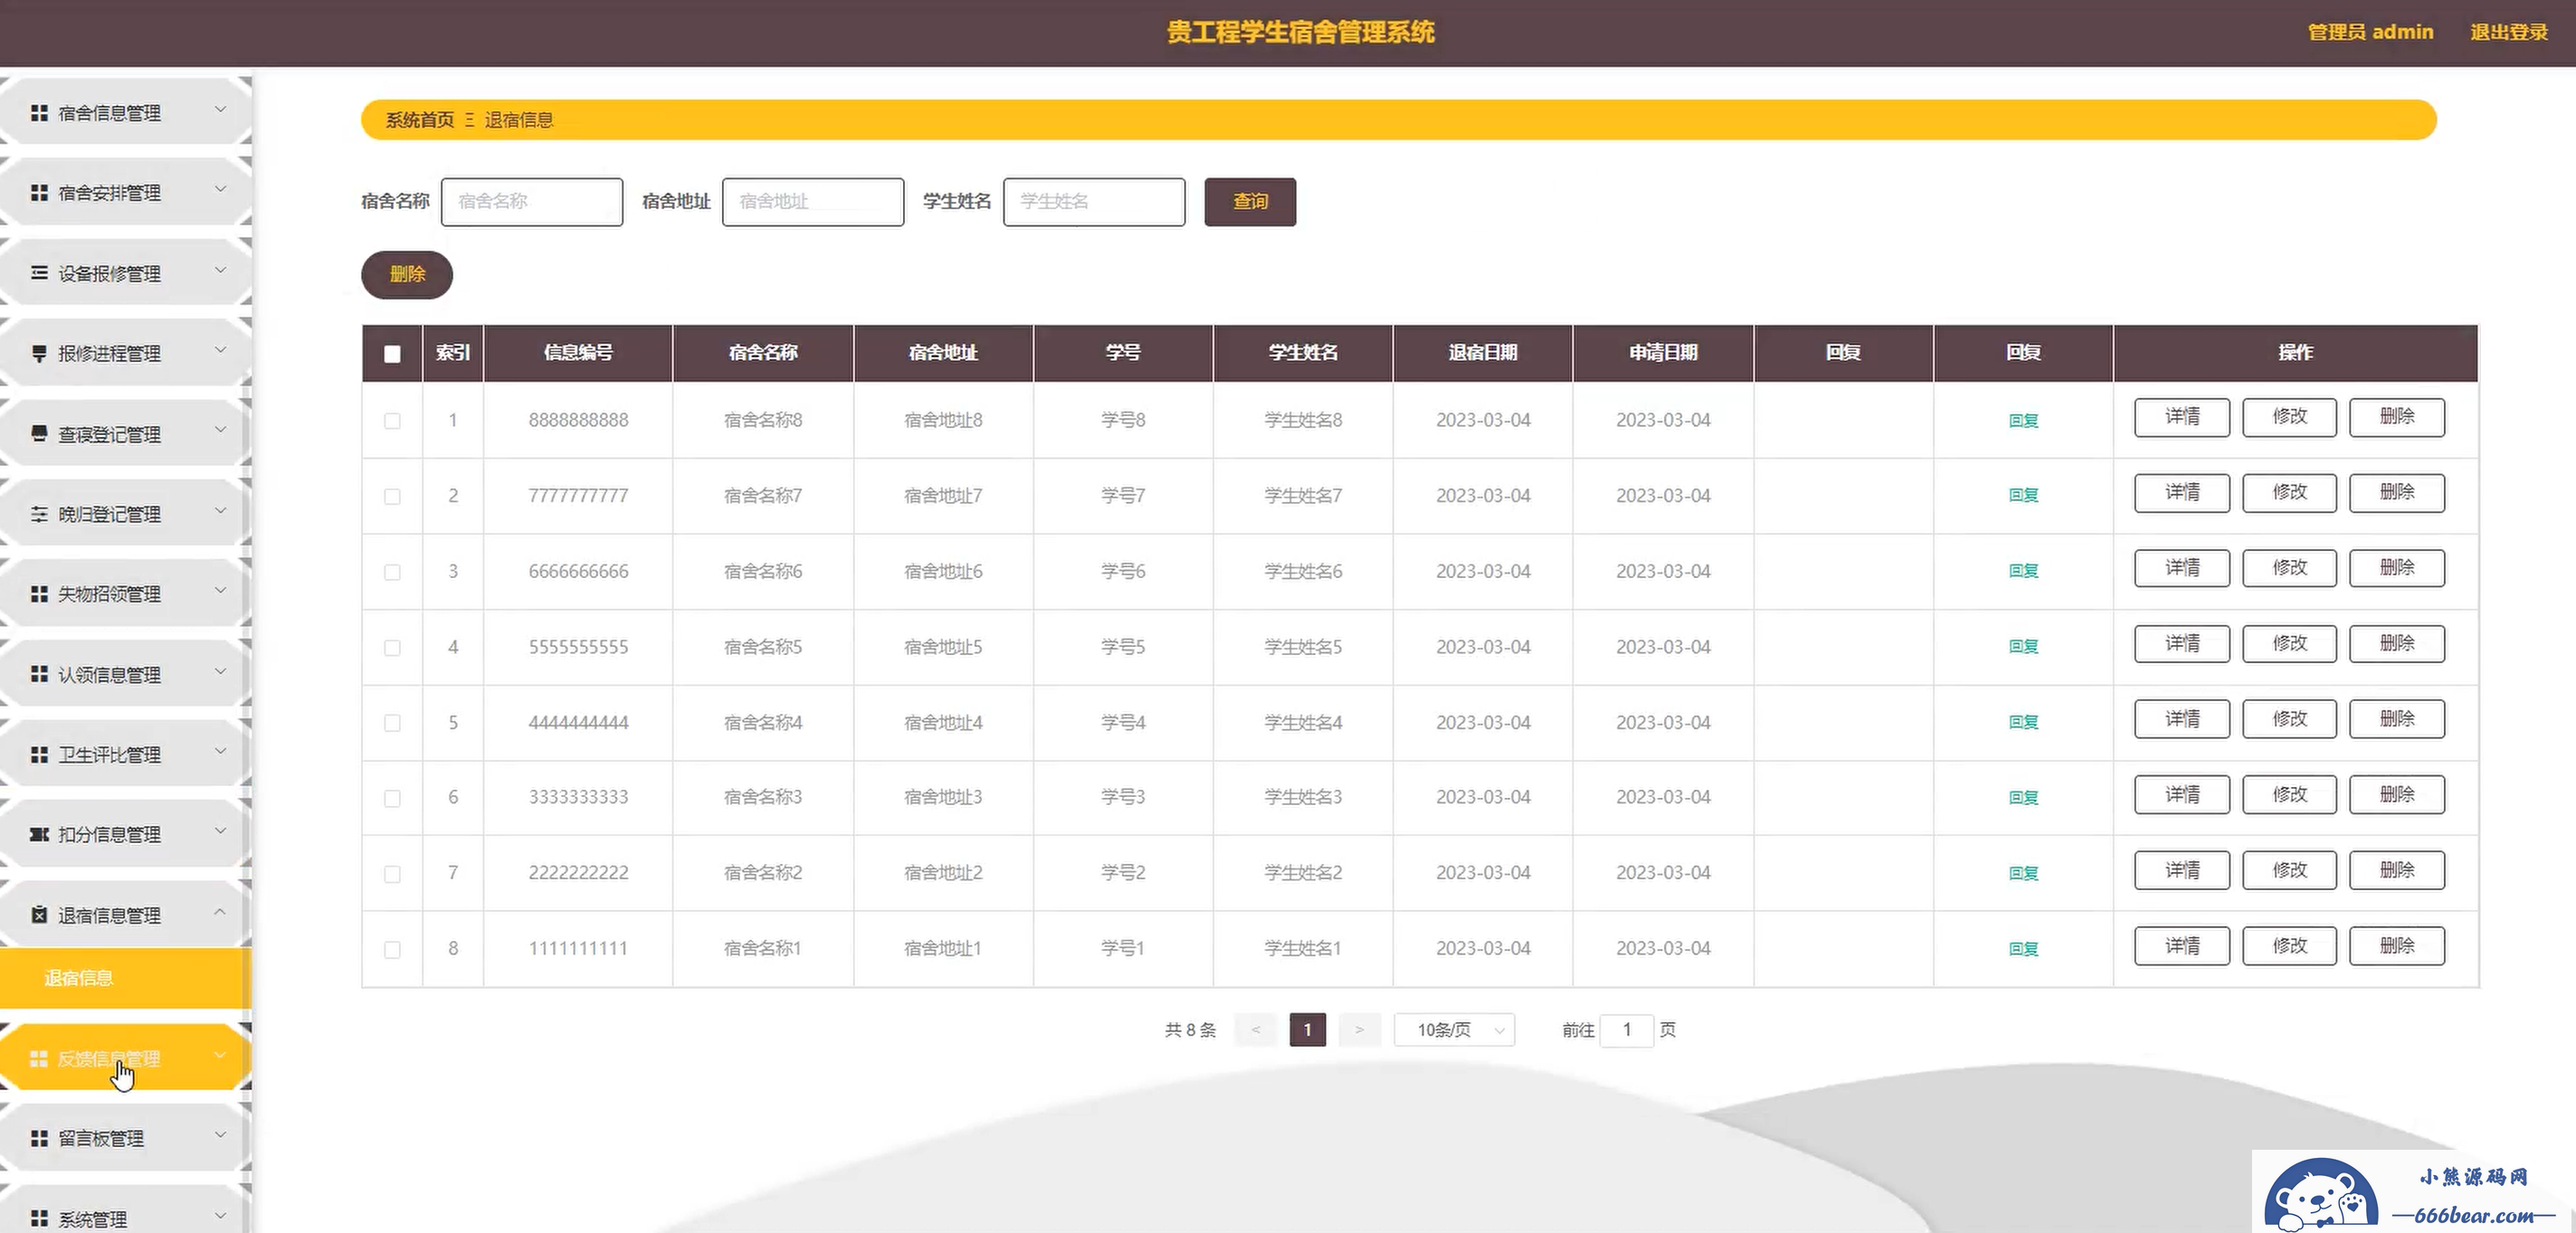Viewport: 2576px width, 1233px height.
Task: Open 扣分信息管理 menu
Action: 124,834
